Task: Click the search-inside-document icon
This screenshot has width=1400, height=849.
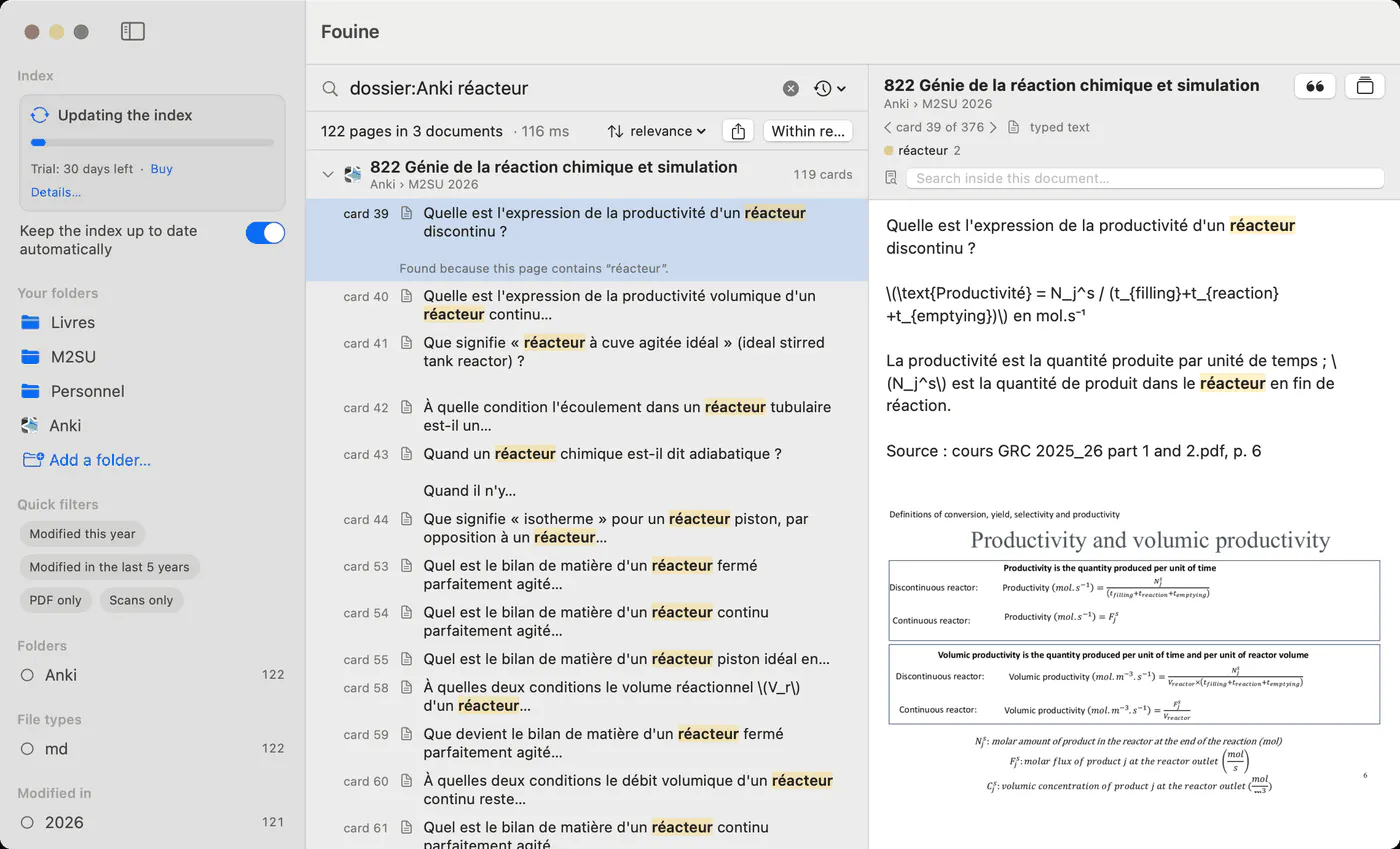Action: (892, 178)
